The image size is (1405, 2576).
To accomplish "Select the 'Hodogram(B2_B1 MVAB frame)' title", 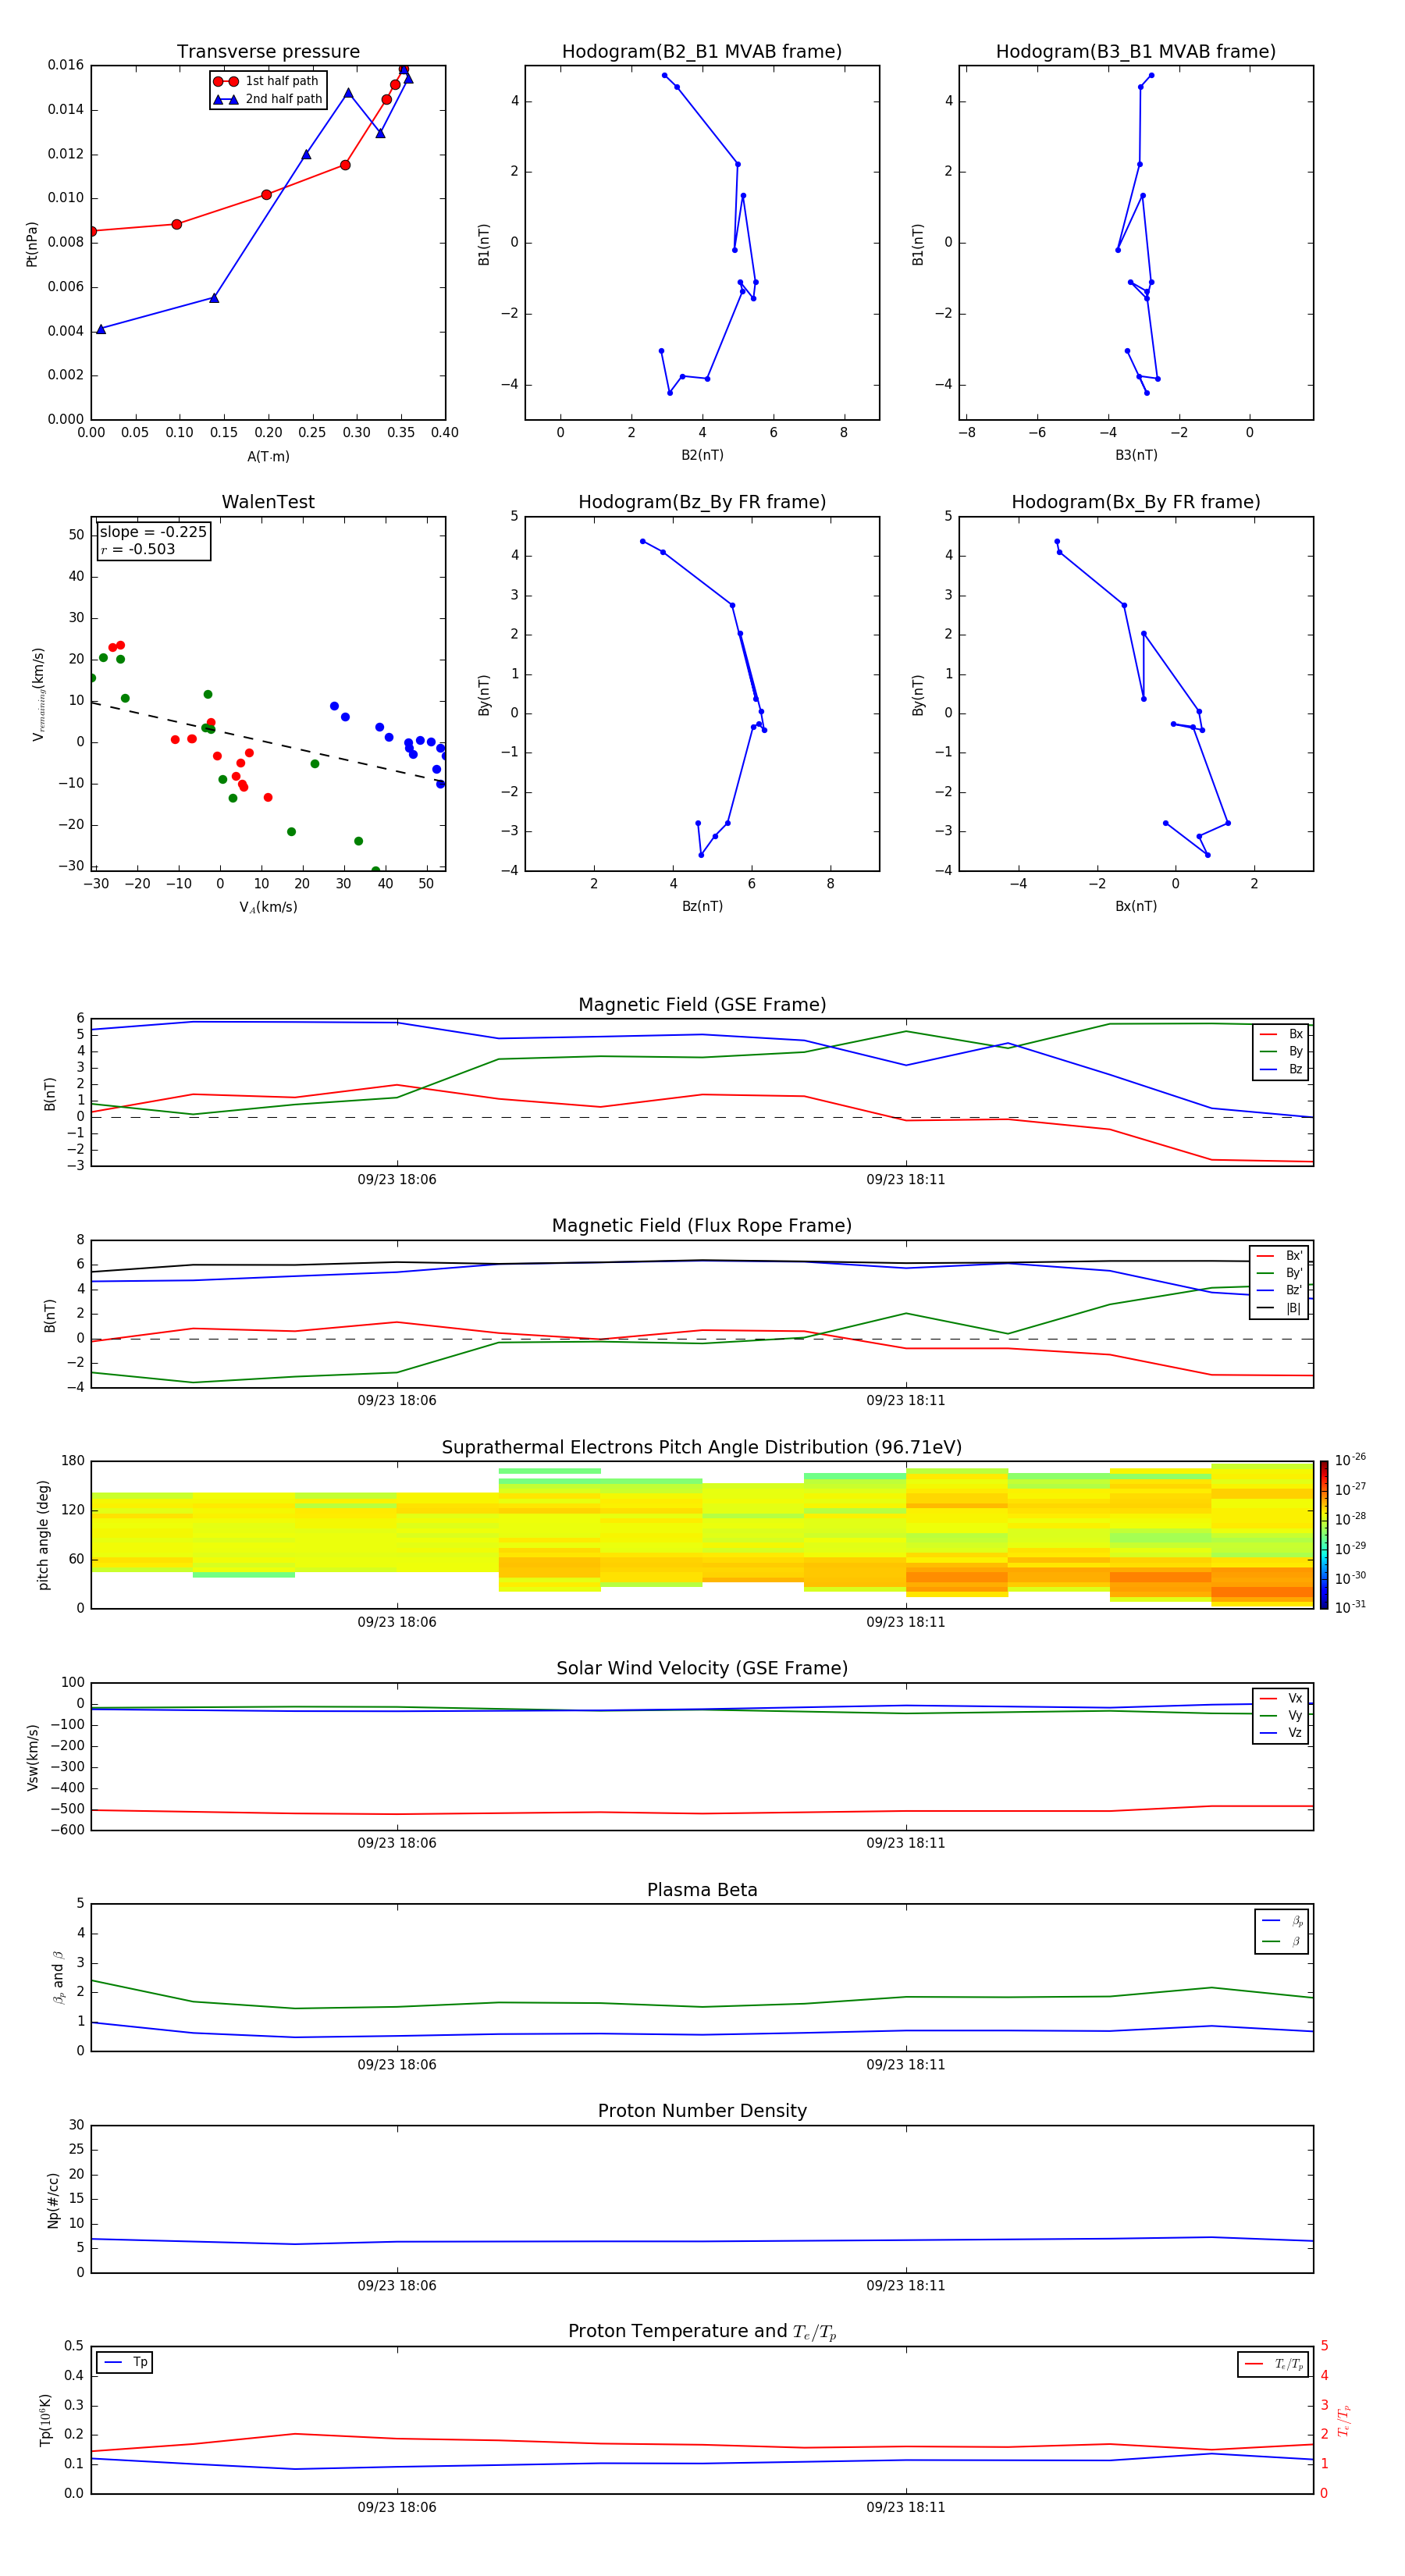I will 702,52.
